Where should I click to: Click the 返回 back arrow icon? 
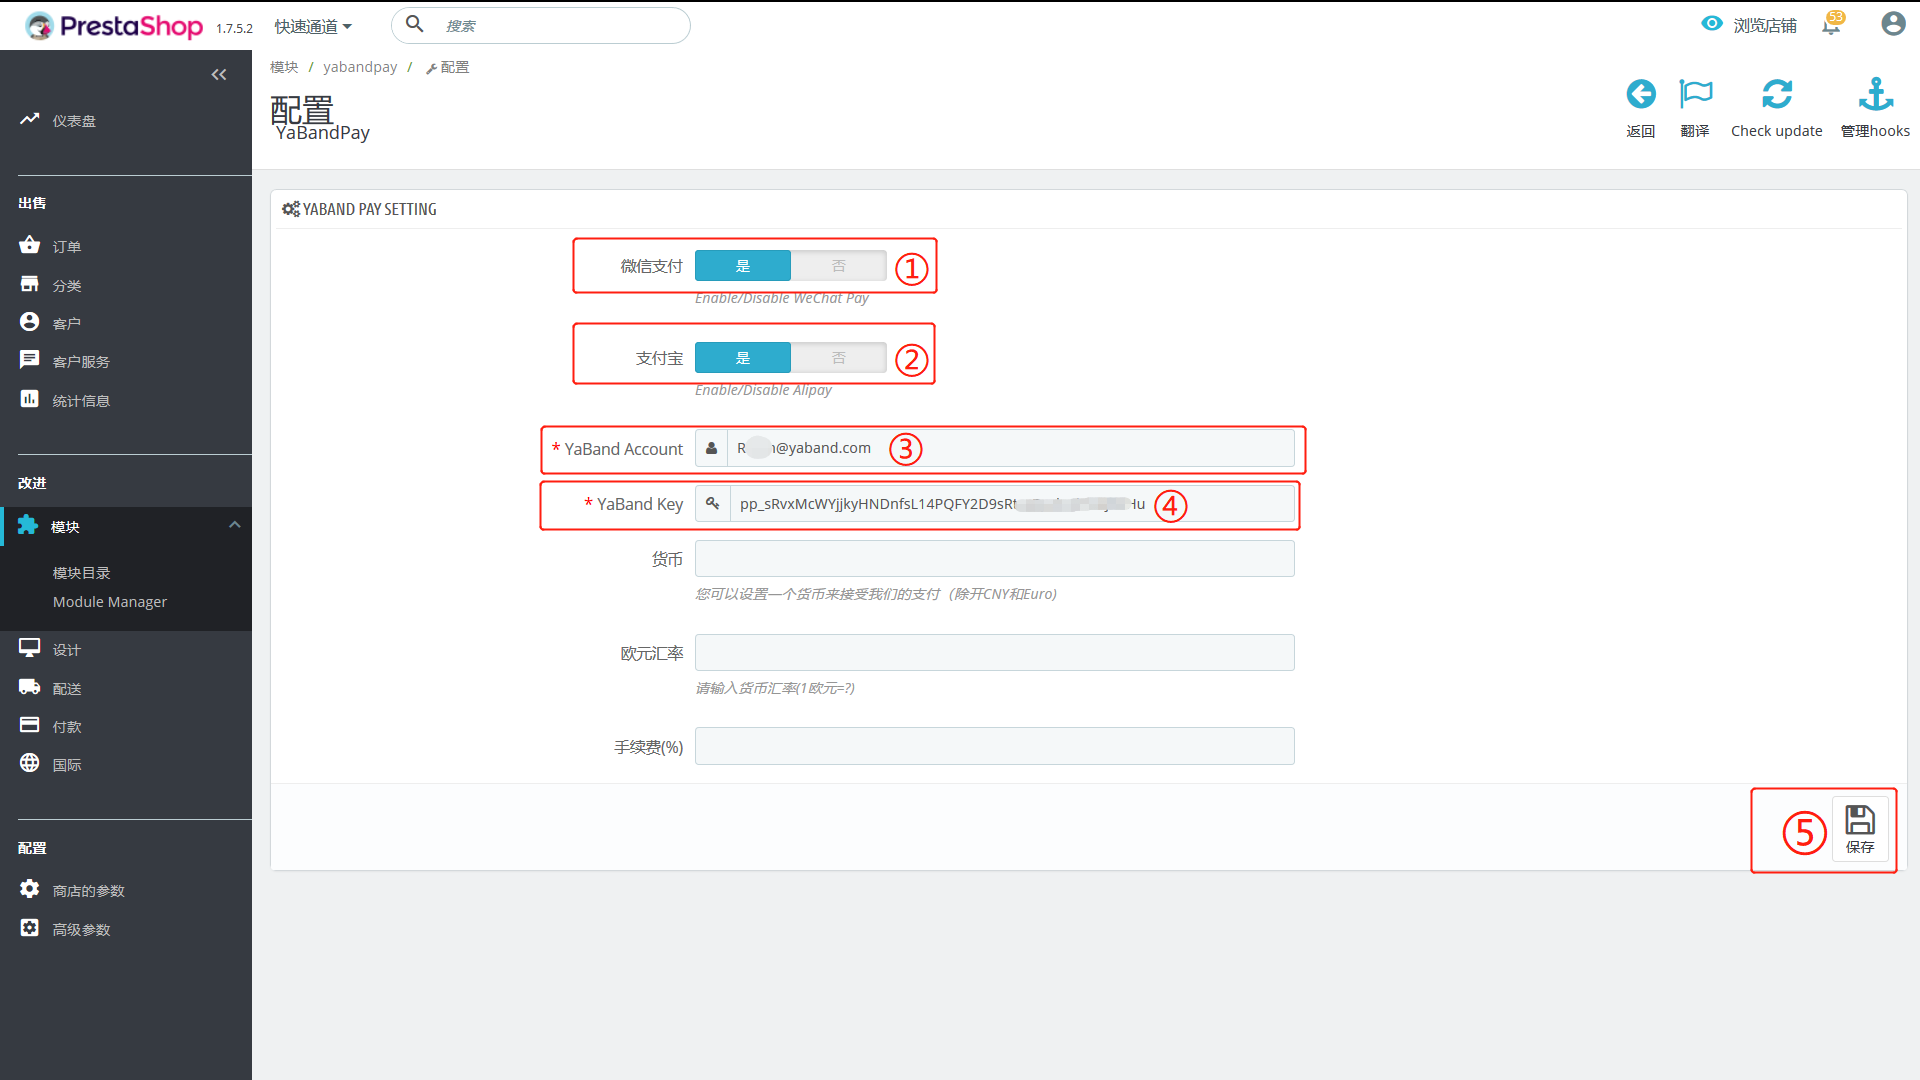[x=1640, y=95]
